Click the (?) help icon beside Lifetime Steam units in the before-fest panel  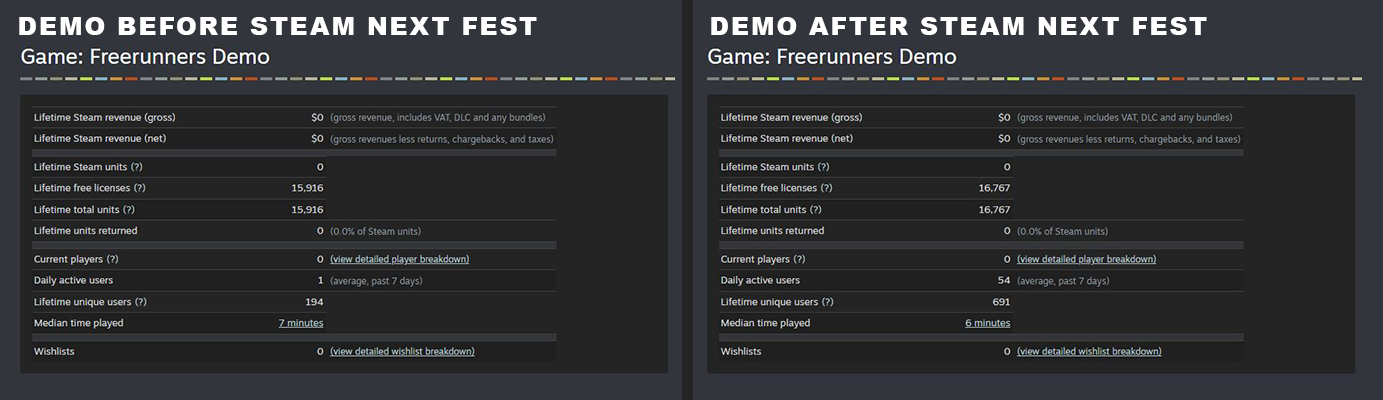tap(136, 167)
